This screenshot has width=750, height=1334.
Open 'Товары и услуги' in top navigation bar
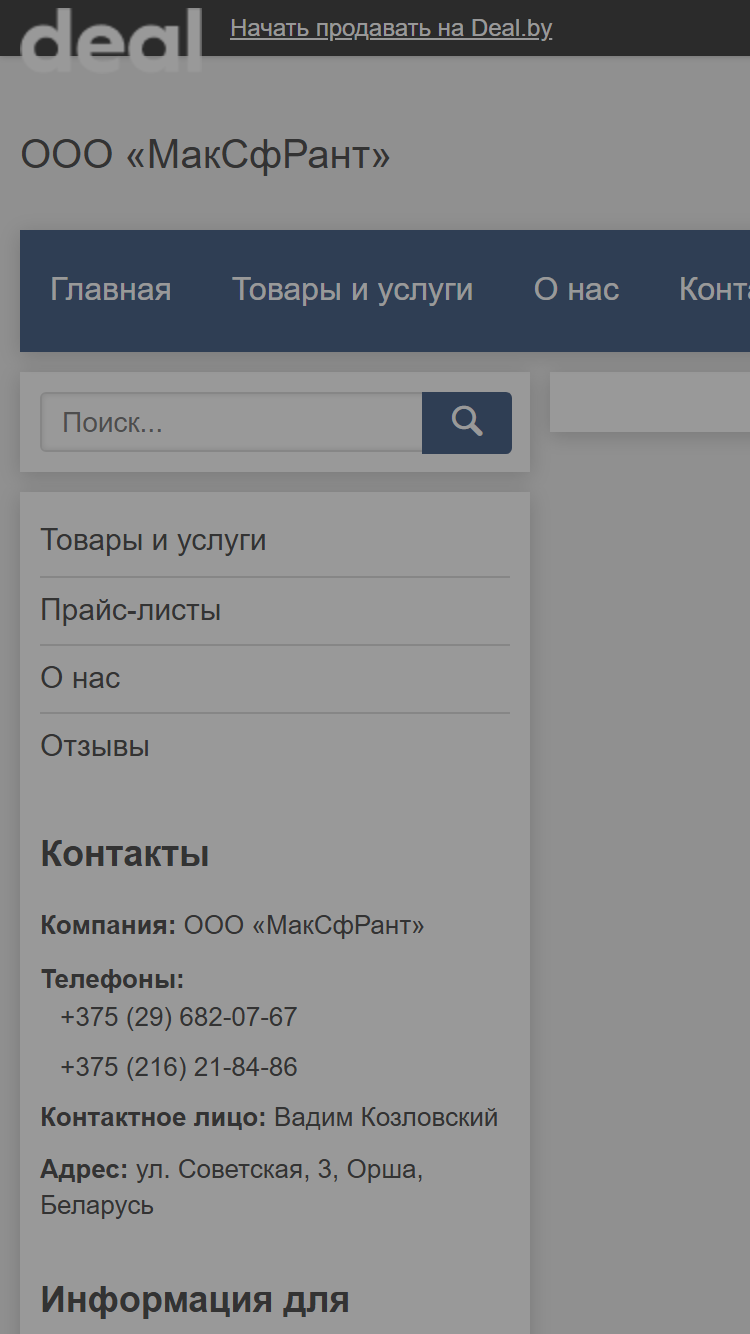point(353,290)
